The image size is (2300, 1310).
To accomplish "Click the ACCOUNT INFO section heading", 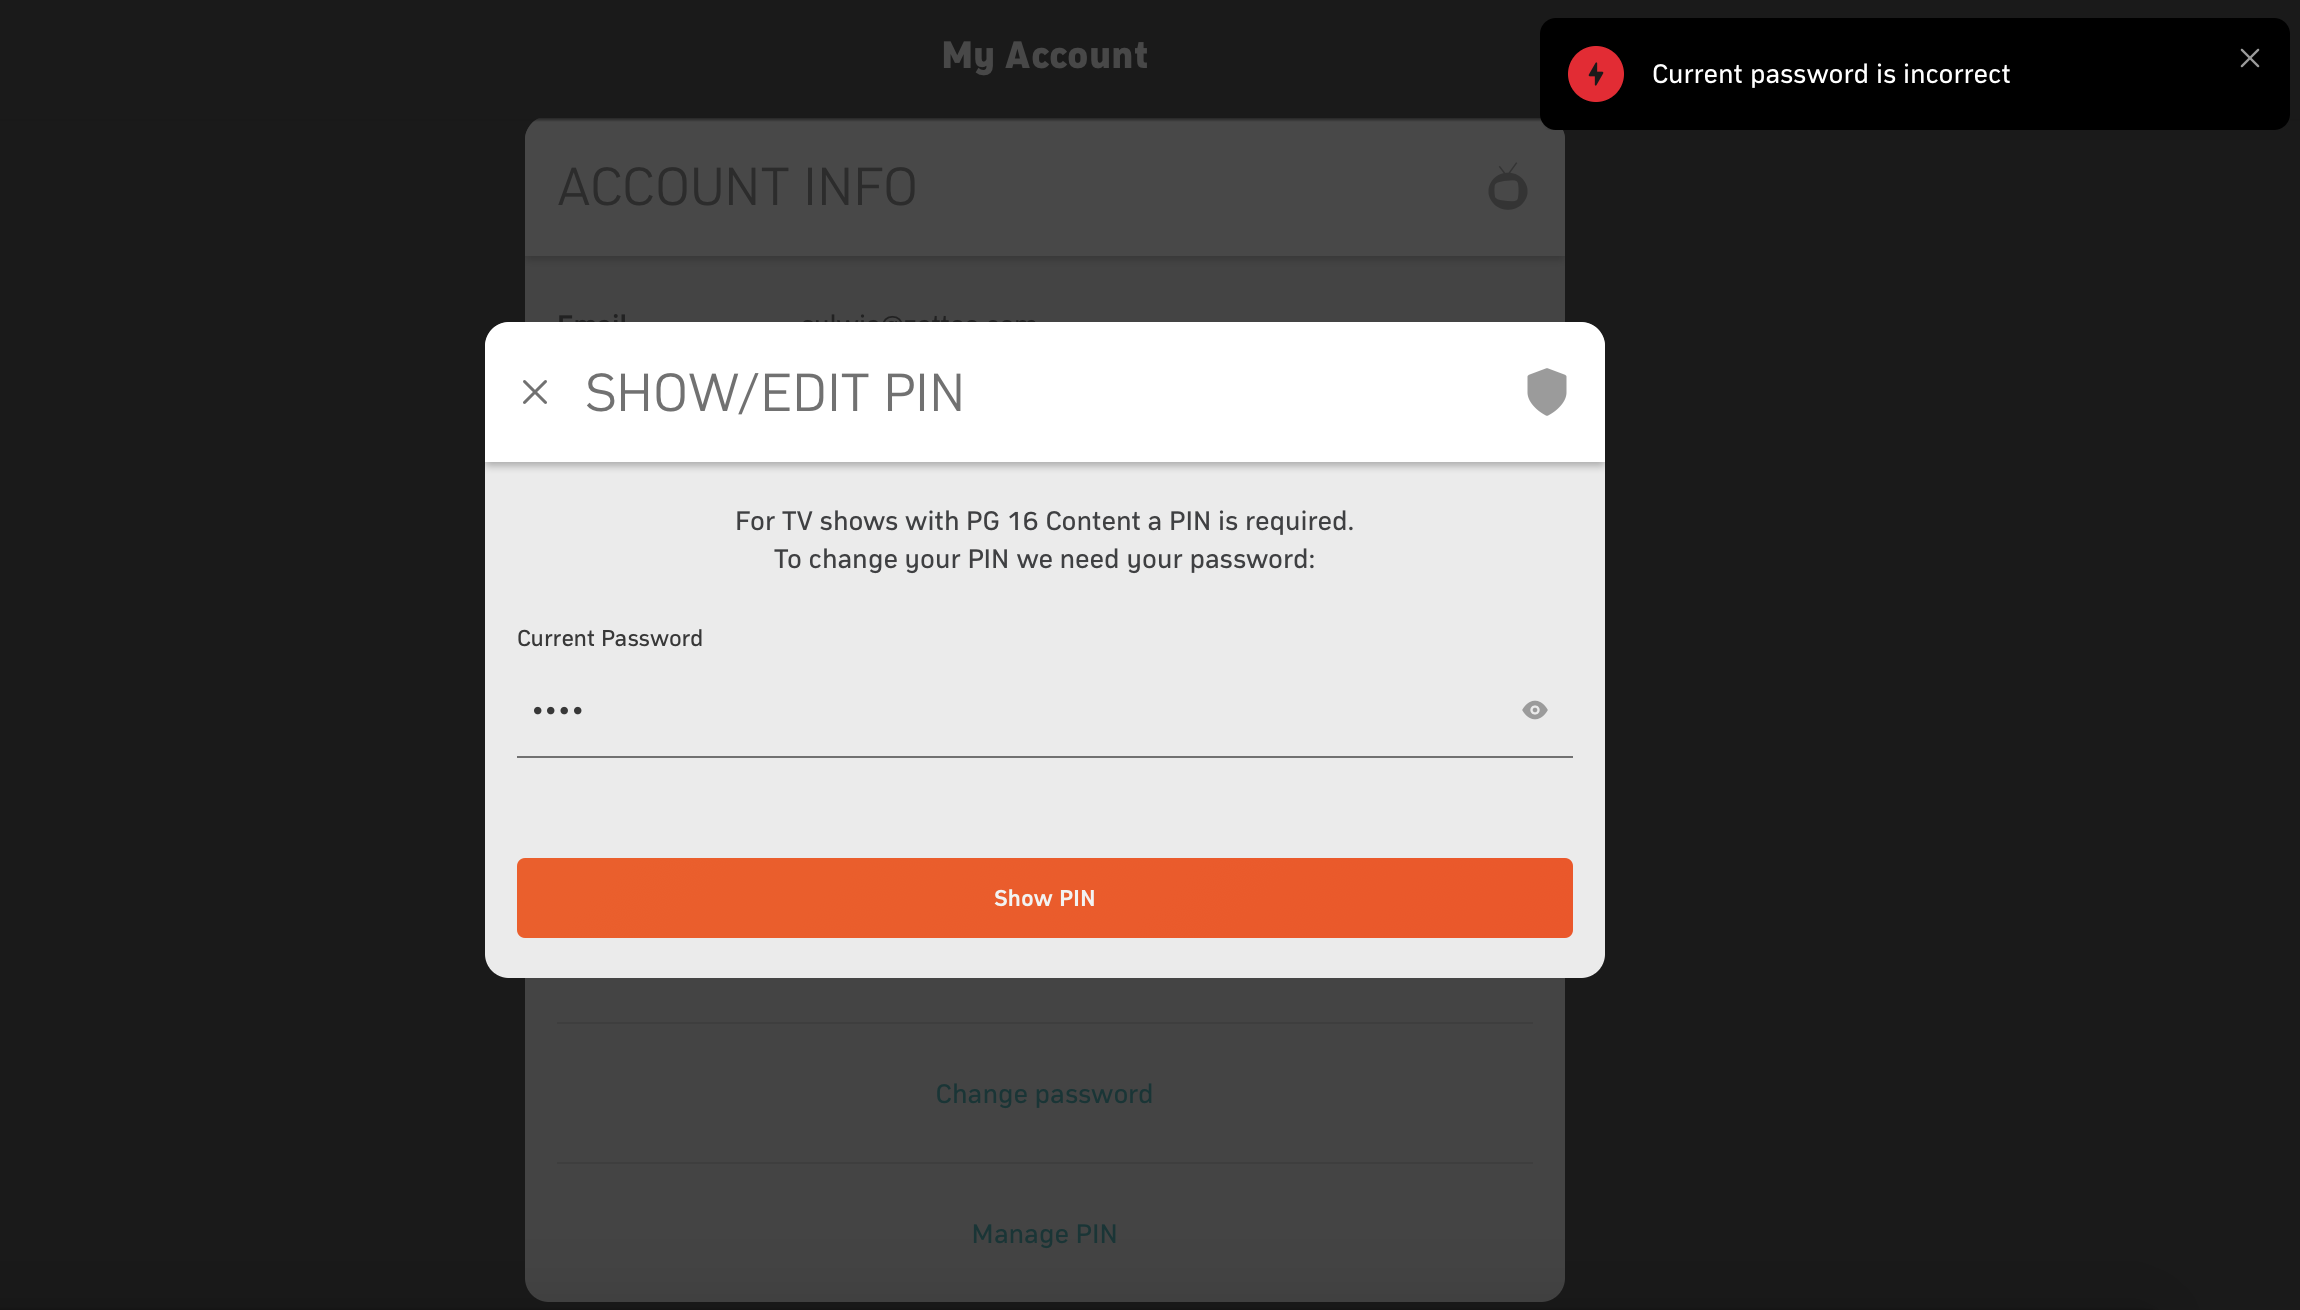I will click(737, 187).
